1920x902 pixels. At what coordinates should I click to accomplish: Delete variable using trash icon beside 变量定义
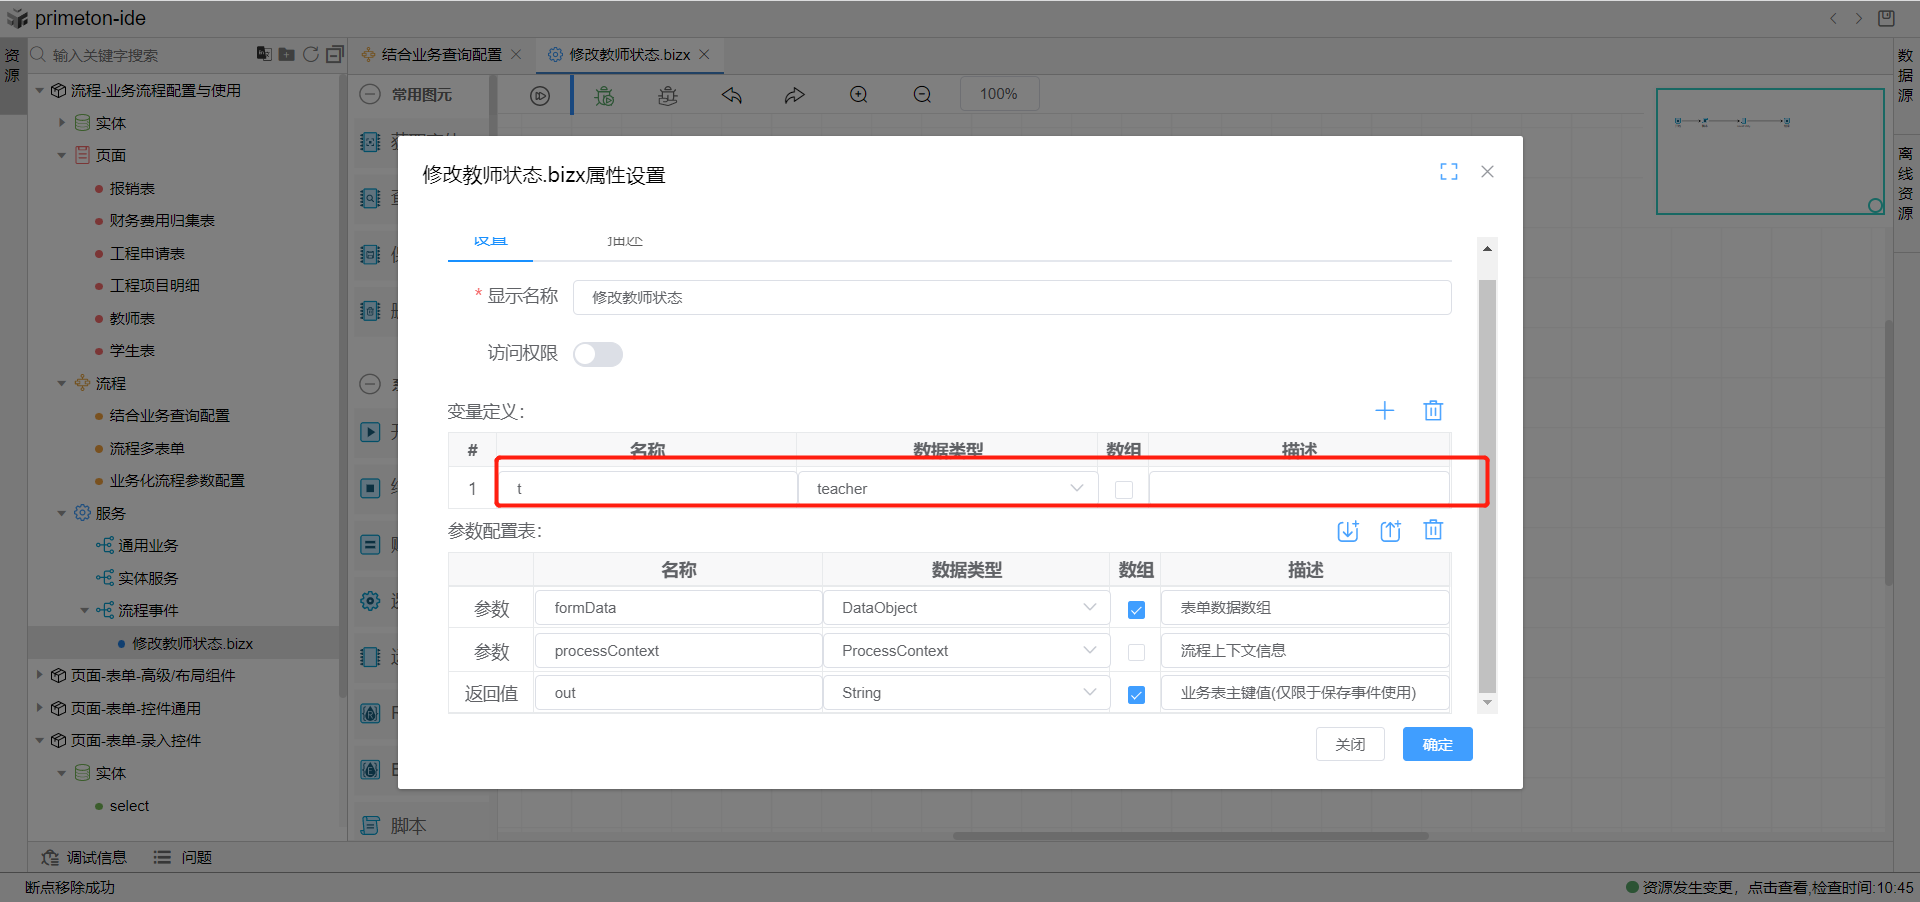click(1433, 411)
